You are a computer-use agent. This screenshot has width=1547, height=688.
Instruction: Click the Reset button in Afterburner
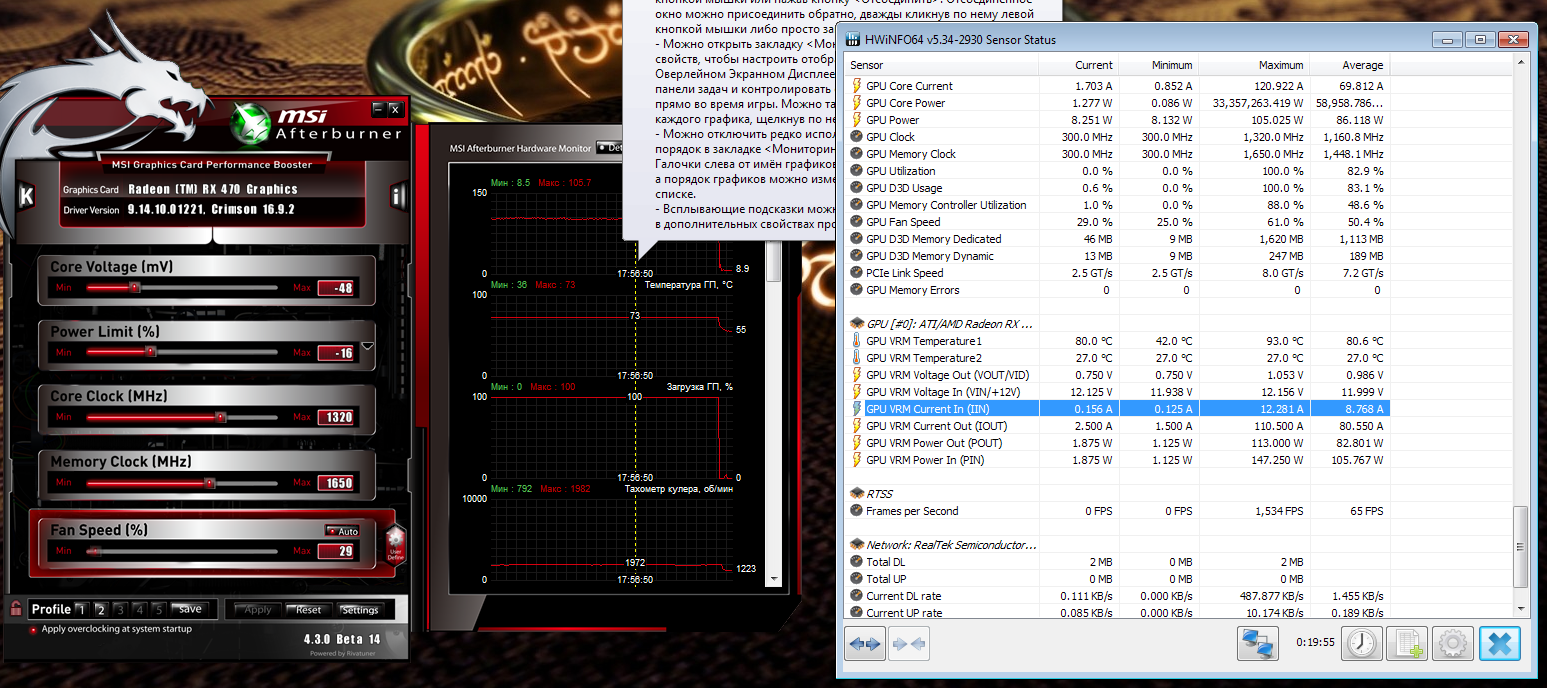point(309,610)
